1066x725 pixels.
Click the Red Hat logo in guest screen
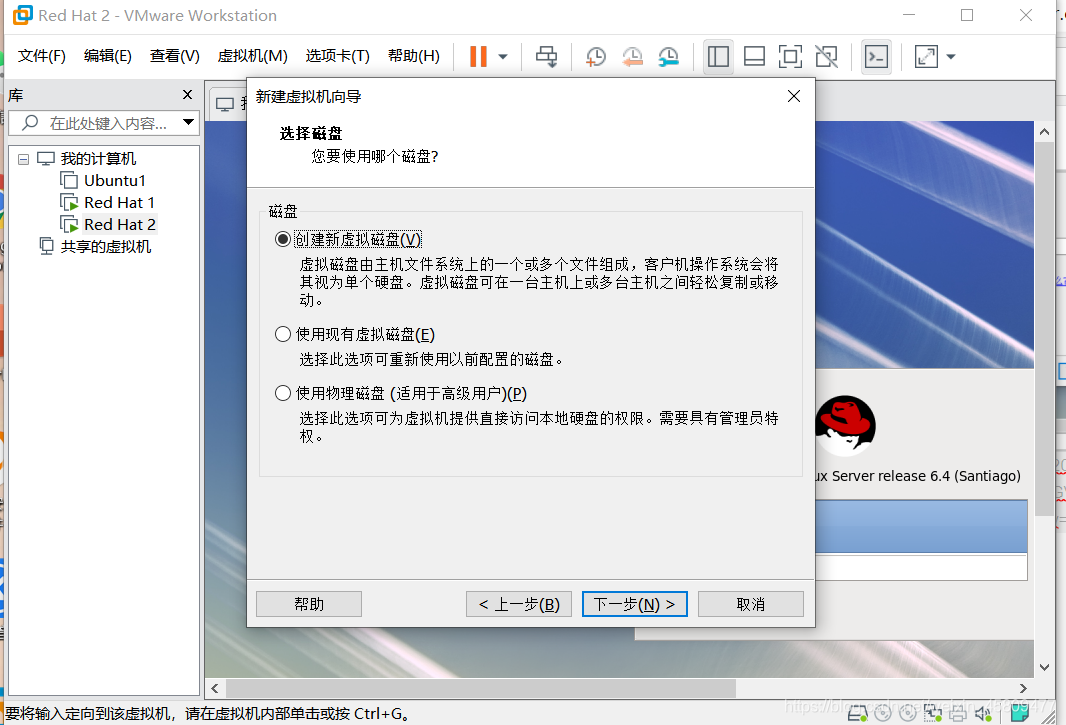(845, 425)
